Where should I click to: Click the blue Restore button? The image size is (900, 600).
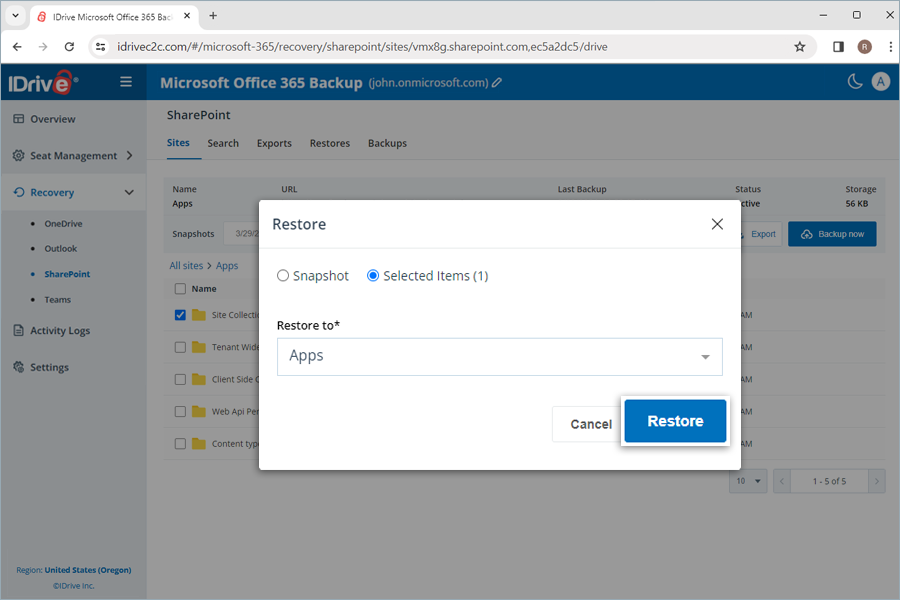675,421
